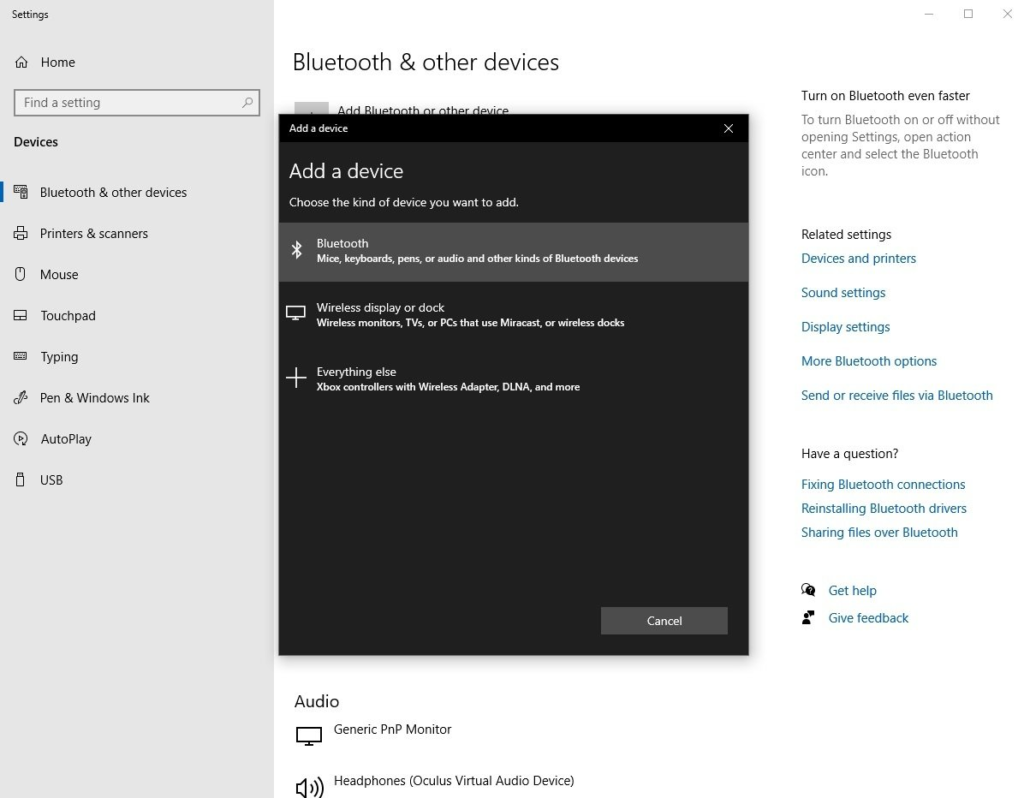The width and height of the screenshot is (1024, 798).
Task: Open More Bluetooth options
Action: tap(868, 360)
